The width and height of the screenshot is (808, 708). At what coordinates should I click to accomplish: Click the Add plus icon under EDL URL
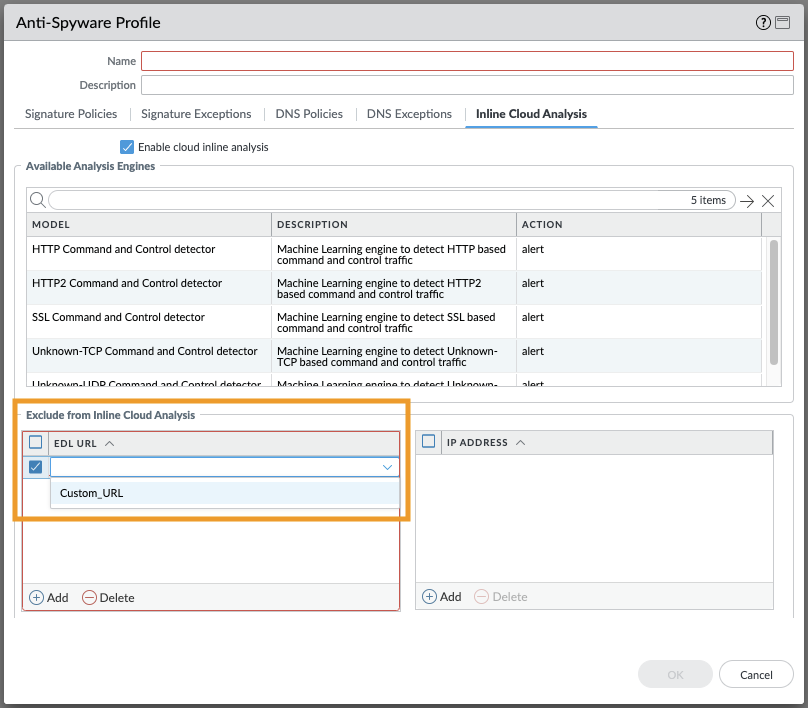(x=37, y=597)
